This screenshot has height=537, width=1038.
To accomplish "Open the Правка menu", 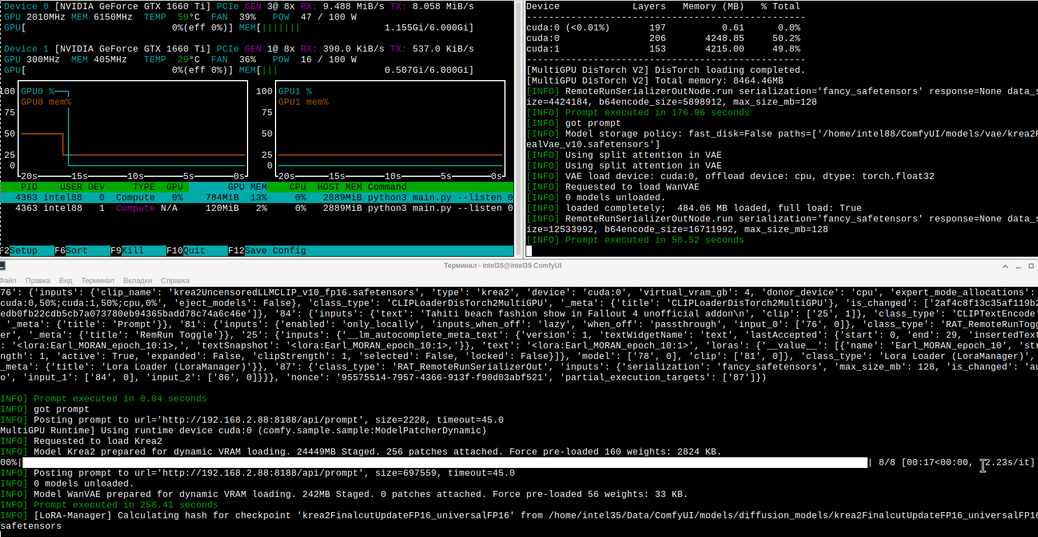I will pyautogui.click(x=38, y=281).
